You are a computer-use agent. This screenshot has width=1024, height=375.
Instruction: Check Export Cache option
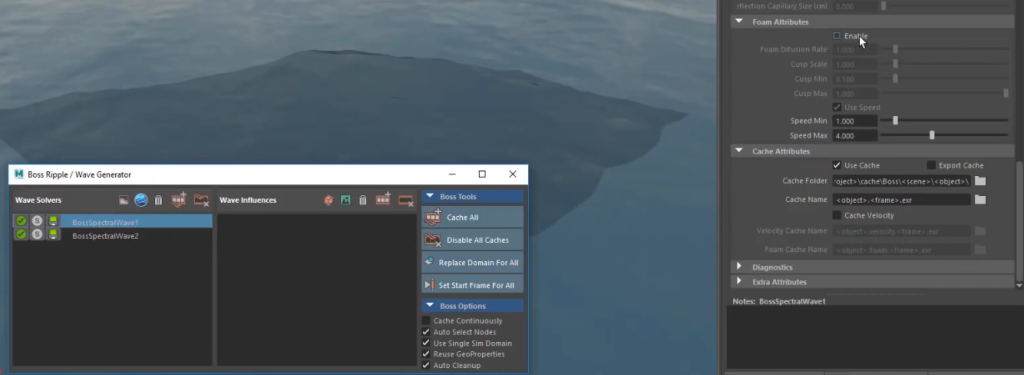[x=931, y=165]
